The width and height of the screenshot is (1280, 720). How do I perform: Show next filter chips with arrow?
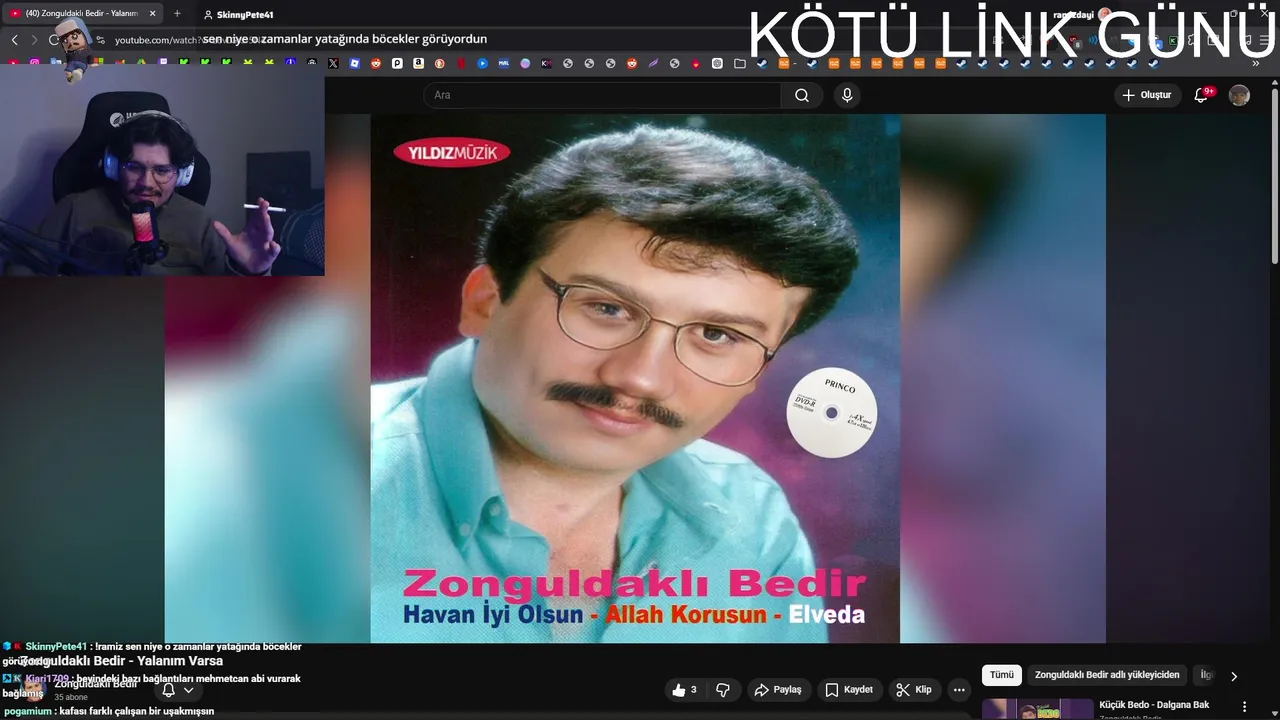(1233, 676)
